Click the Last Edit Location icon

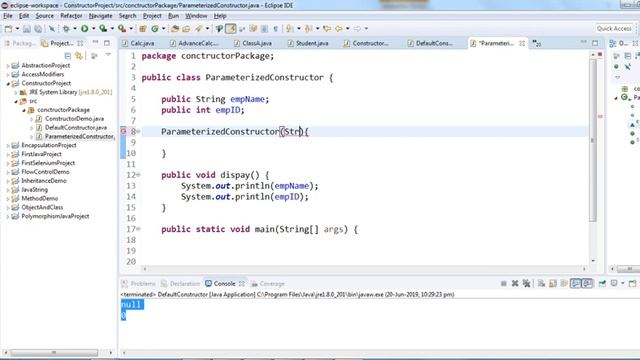327,29
